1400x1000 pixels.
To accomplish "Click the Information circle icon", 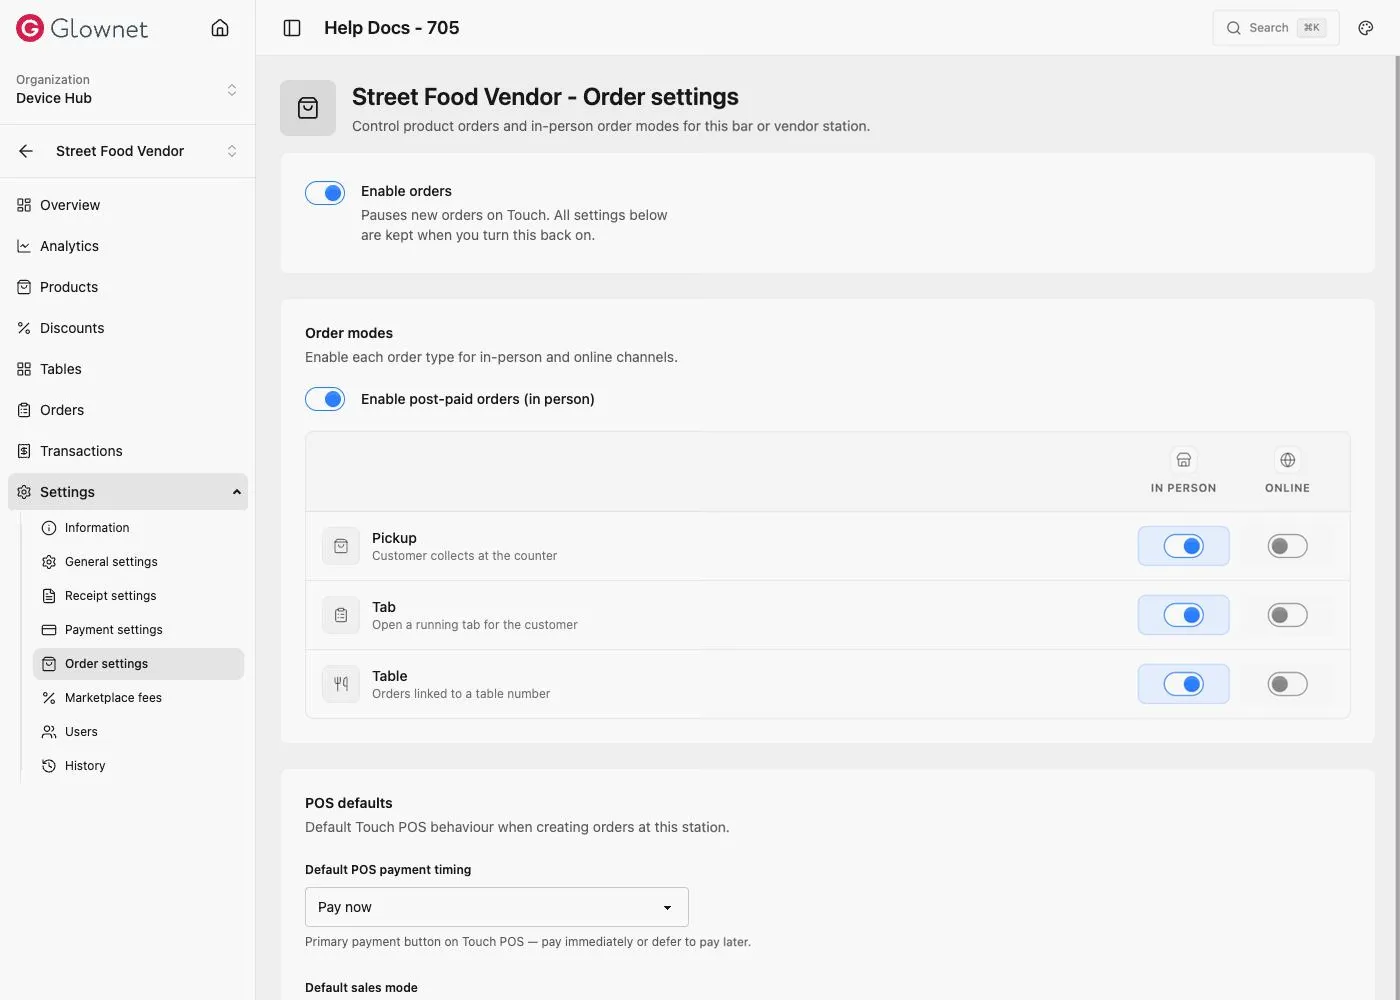I will [x=49, y=528].
